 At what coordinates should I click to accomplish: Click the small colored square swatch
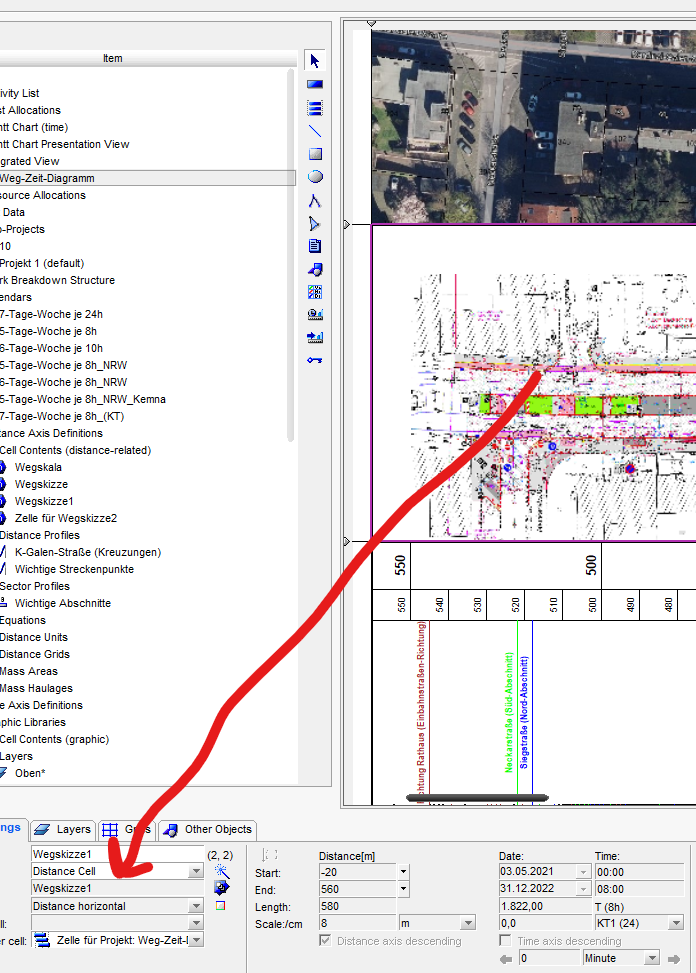pos(221,906)
